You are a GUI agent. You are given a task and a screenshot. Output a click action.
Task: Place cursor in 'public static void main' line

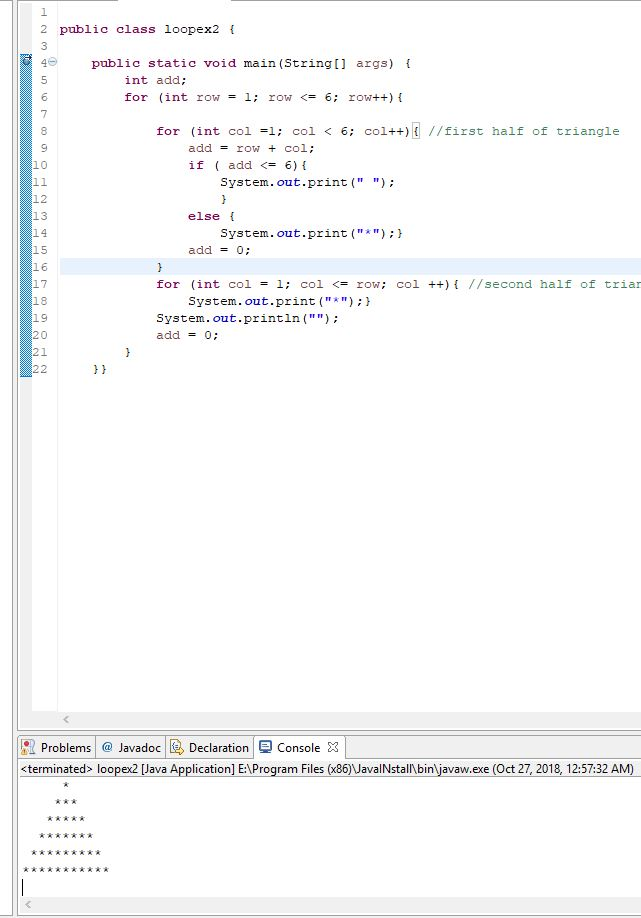251,63
